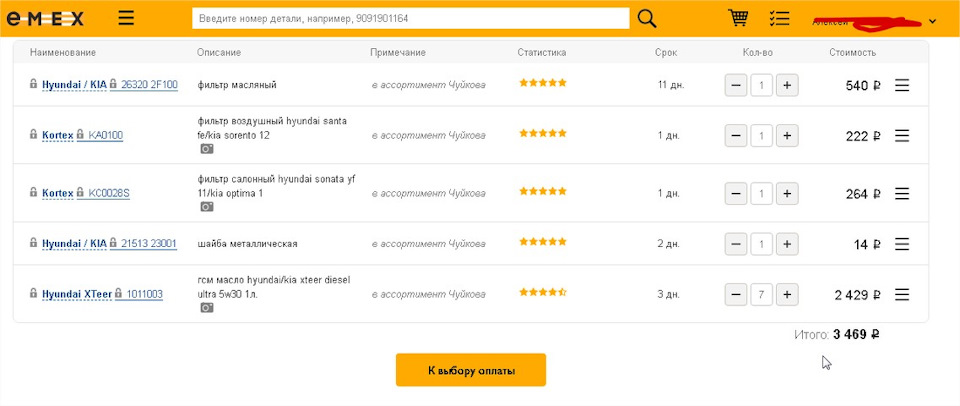Open the shopping cart icon
This screenshot has height=406, width=960.
coord(739,19)
